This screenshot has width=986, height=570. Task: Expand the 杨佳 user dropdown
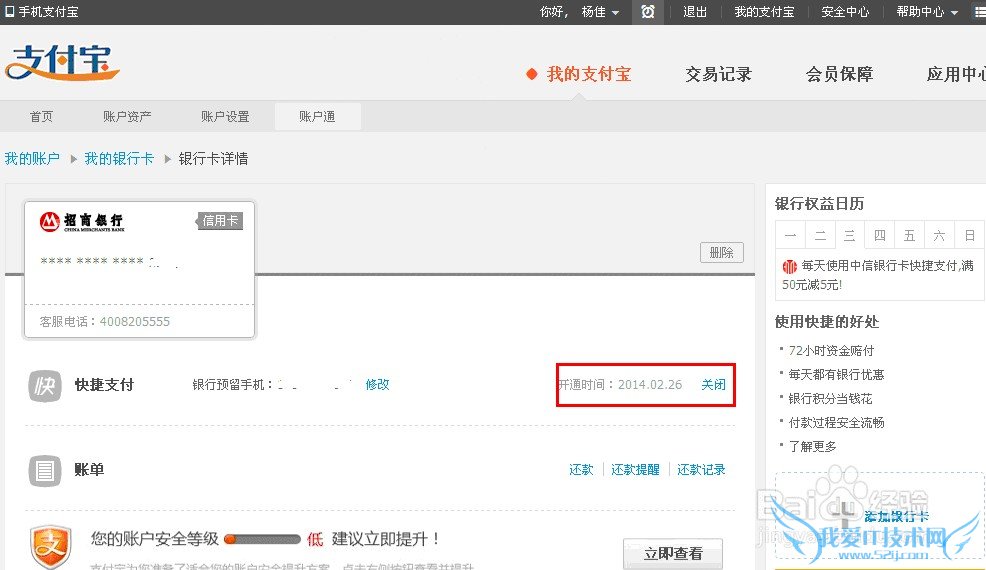coord(601,12)
